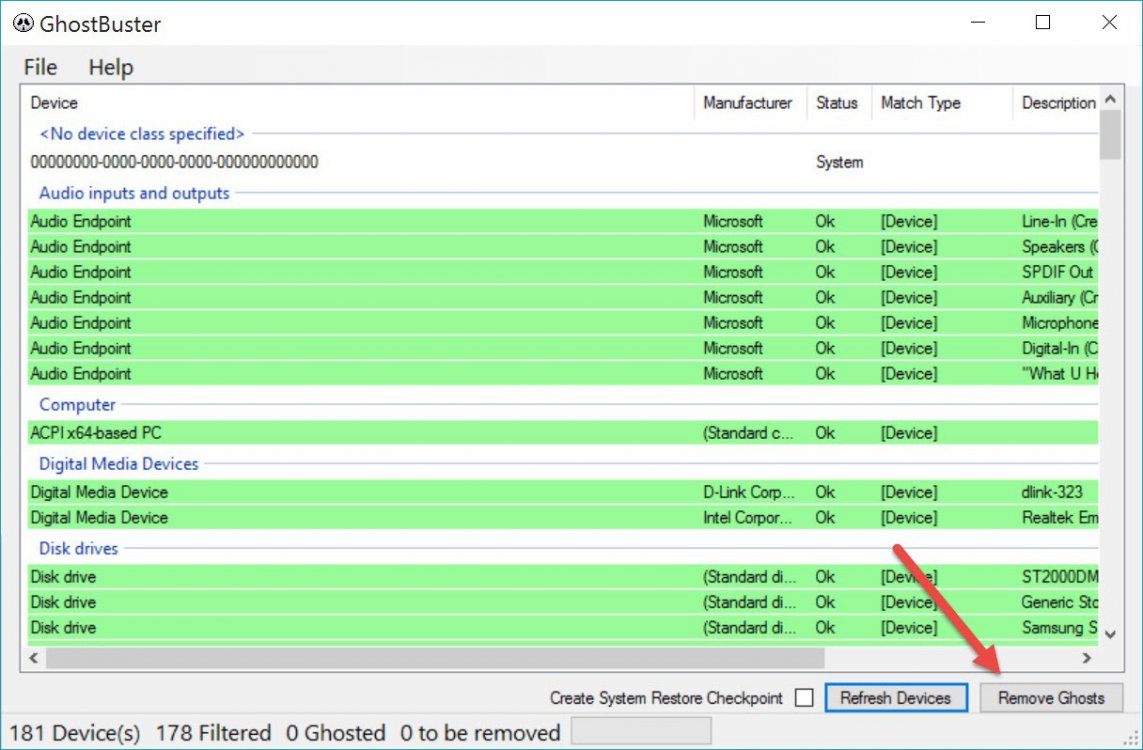1143x750 pixels.
Task: Click the Remove Ghosts button
Action: (1051, 698)
